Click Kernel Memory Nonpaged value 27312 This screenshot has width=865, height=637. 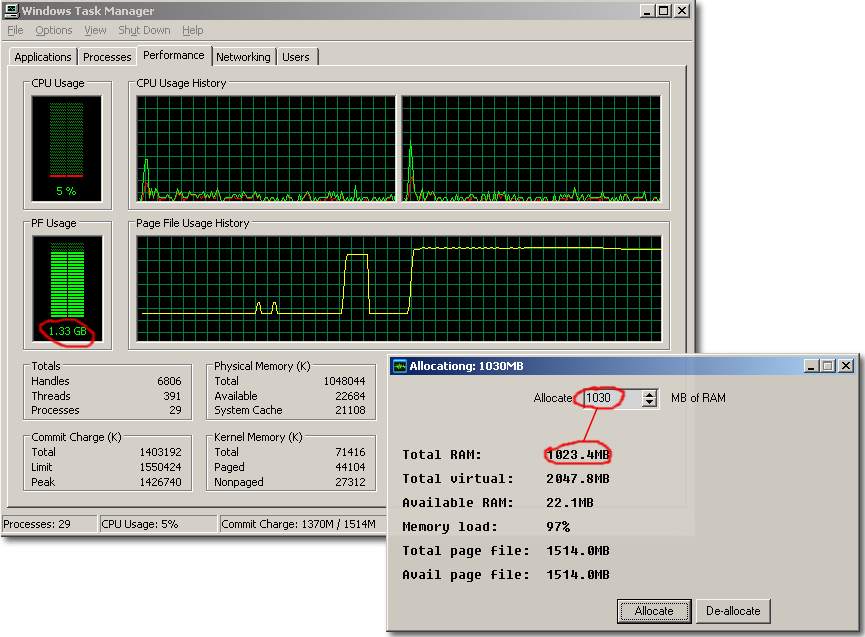[350, 482]
